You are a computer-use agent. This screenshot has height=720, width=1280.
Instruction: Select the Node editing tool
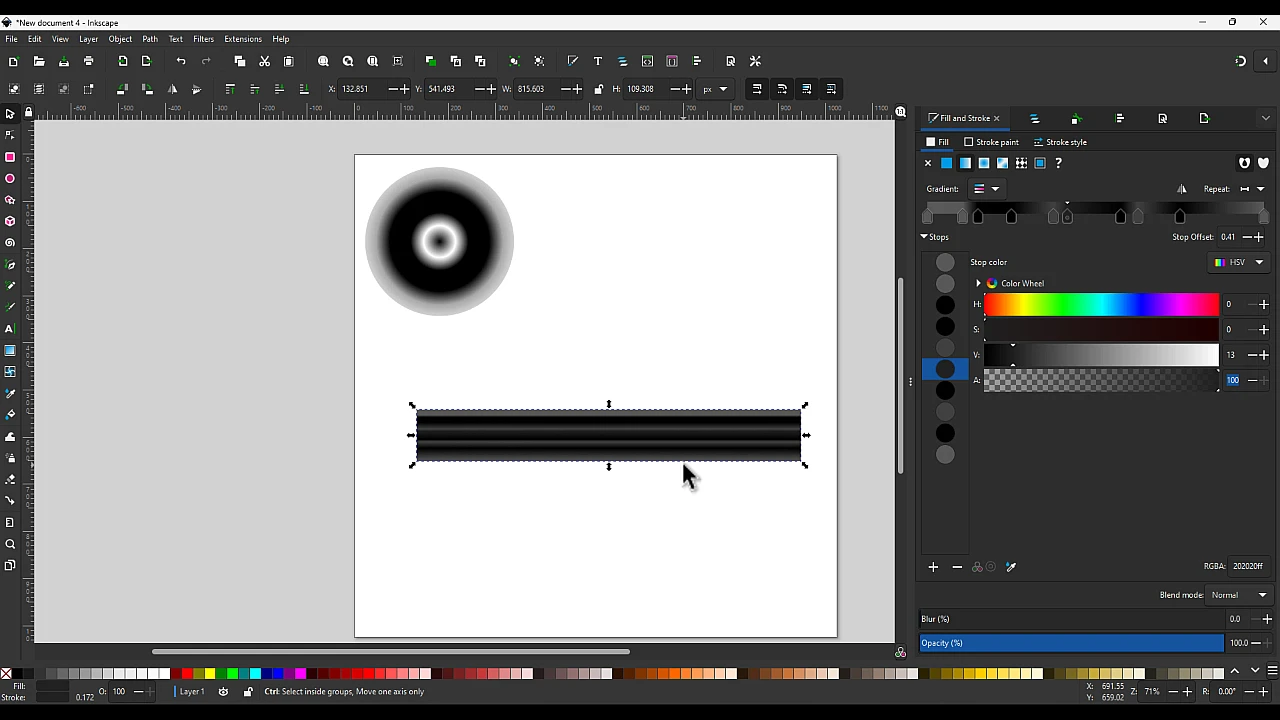point(10,135)
